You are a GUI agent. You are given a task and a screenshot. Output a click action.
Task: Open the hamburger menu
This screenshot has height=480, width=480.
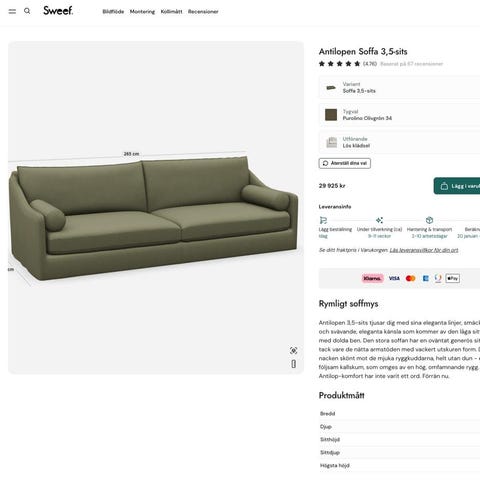[12, 11]
